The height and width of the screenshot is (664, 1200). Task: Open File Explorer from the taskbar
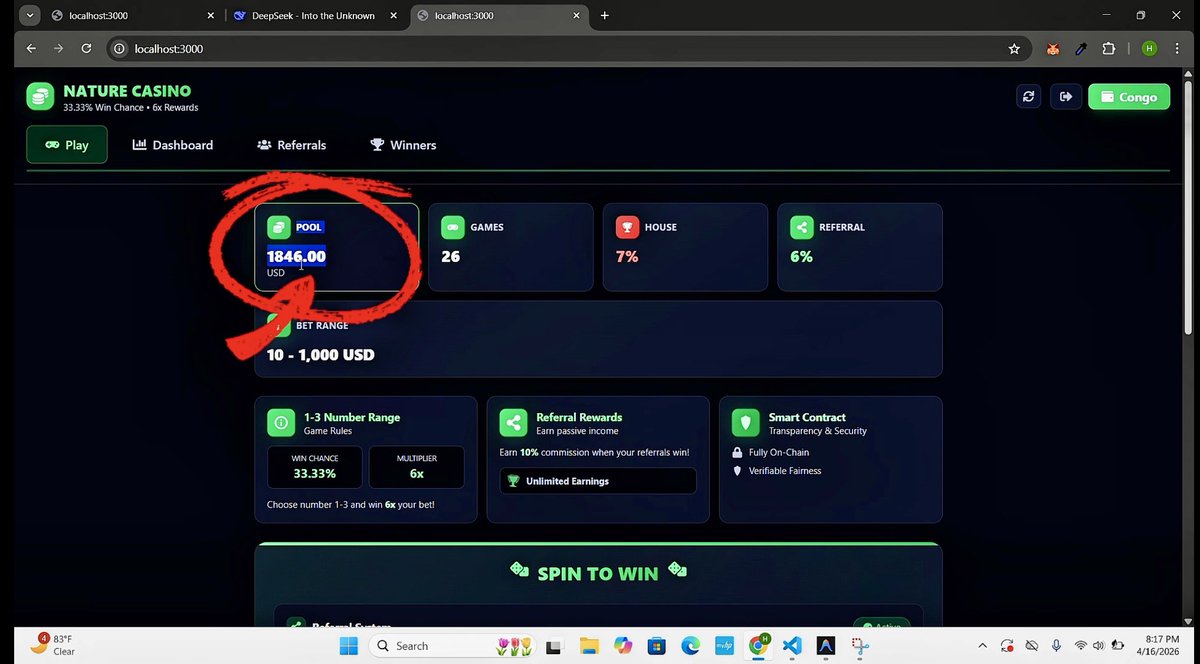(589, 646)
